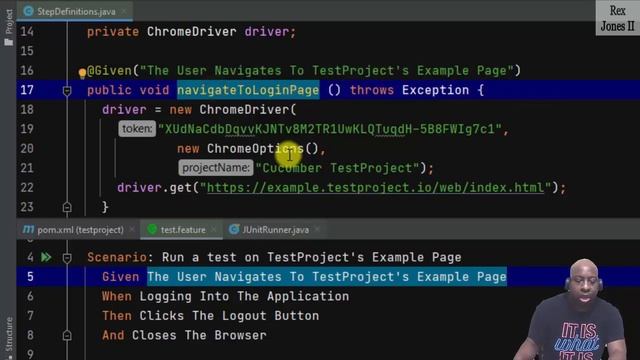The width and height of the screenshot is (640, 360).
Task: Close the JUnitRunner.java tab
Action: (317, 230)
